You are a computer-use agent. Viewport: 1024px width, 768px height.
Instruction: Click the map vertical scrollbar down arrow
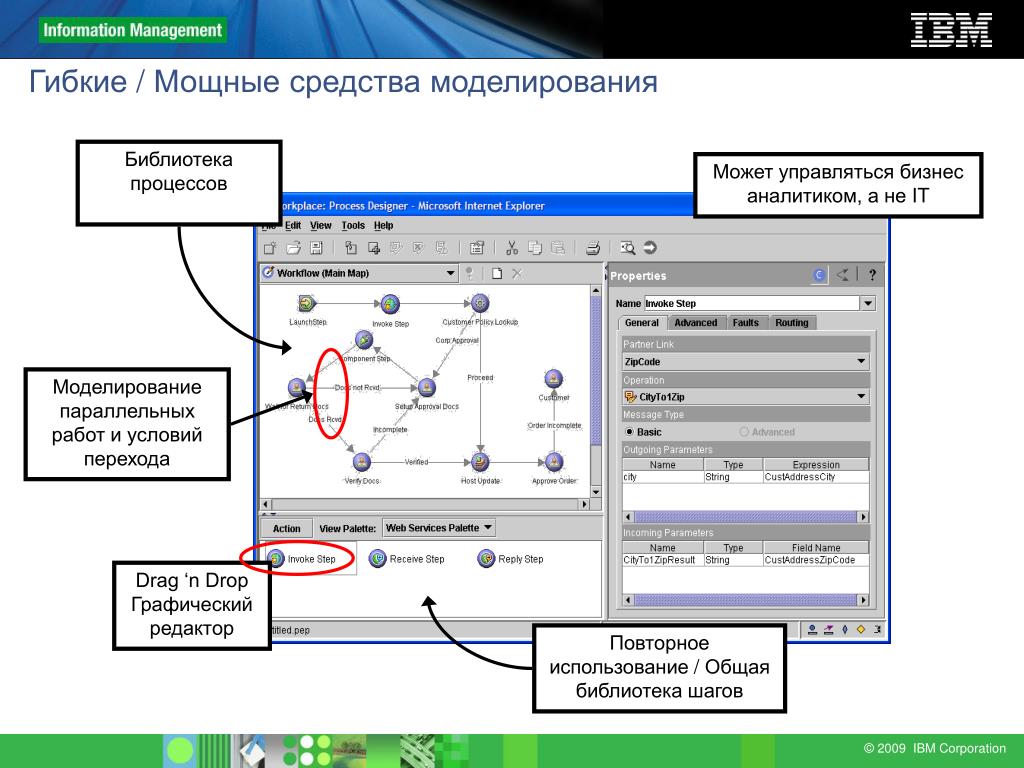tap(596, 492)
